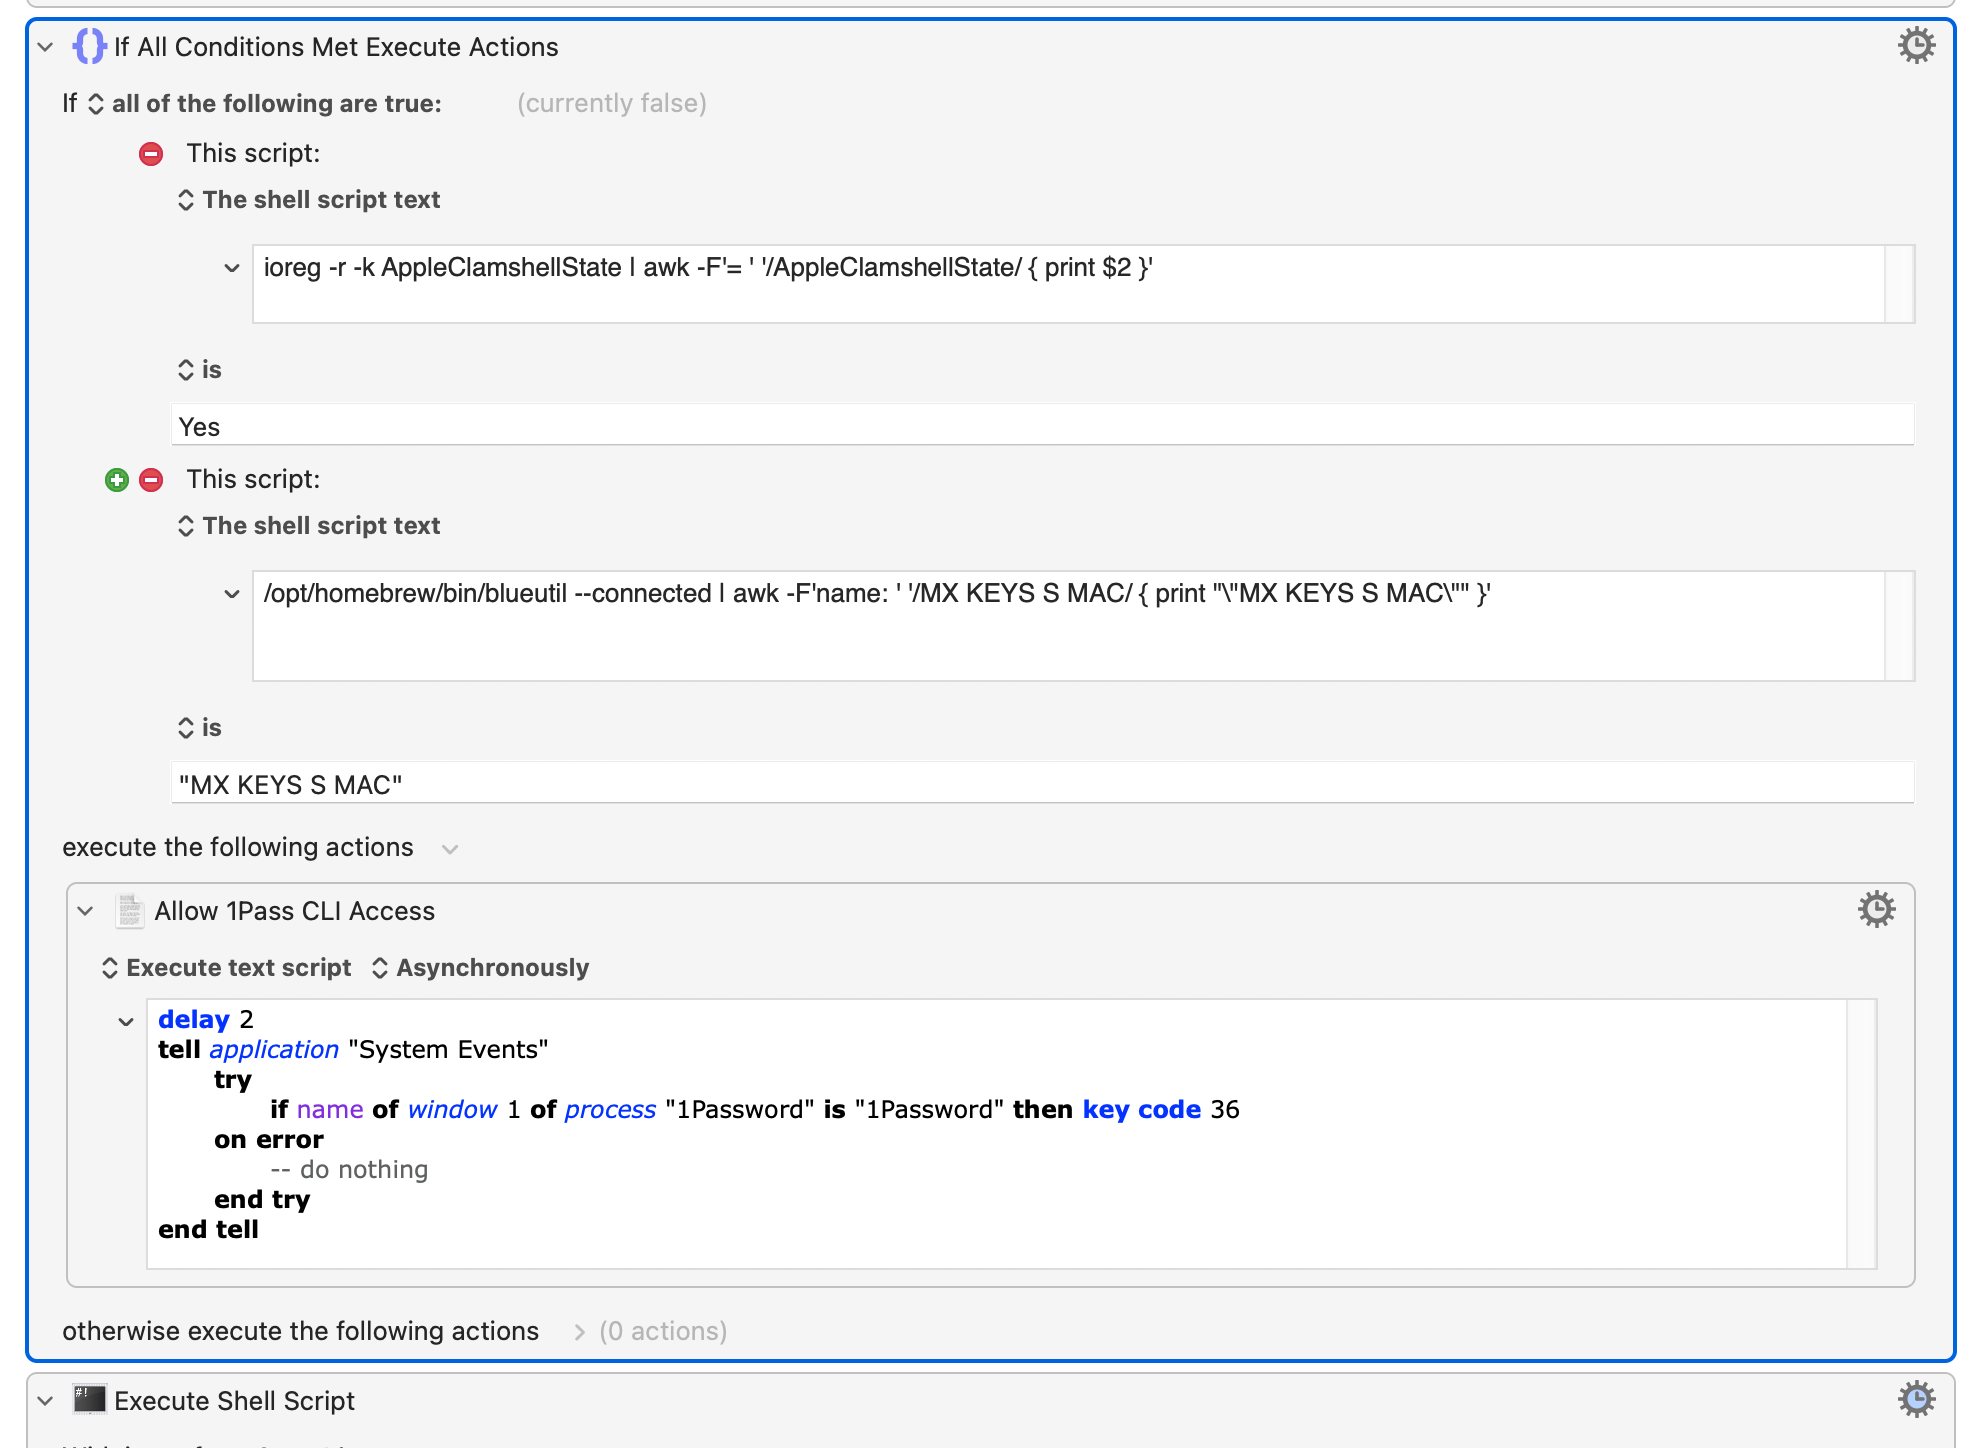Screen dimensions: 1966x1448
Task: Open gear menu for Allow 1Pass CLI Access
Action: pyautogui.click(x=1876, y=910)
